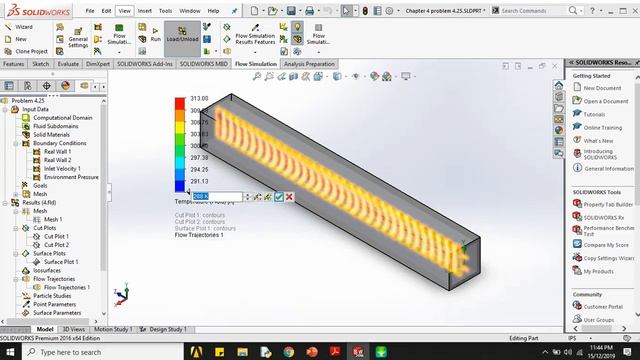
Task: Open the Insert menu
Action: [144, 11]
